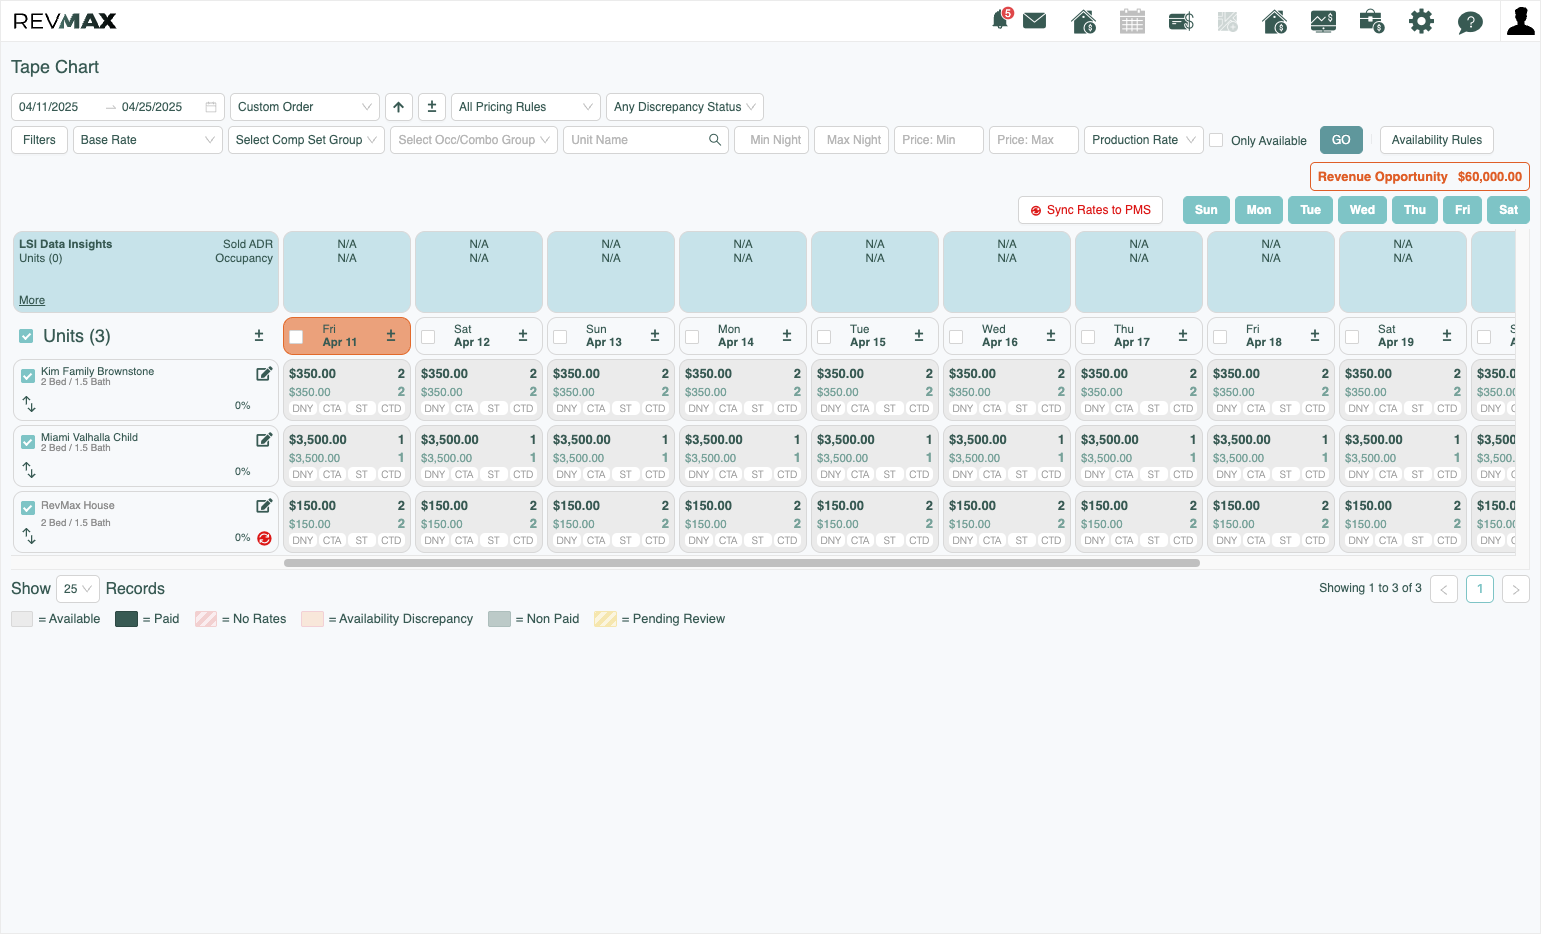Open the Select Comp Set Group dropdown
This screenshot has height=934, width=1541.
coord(307,140)
